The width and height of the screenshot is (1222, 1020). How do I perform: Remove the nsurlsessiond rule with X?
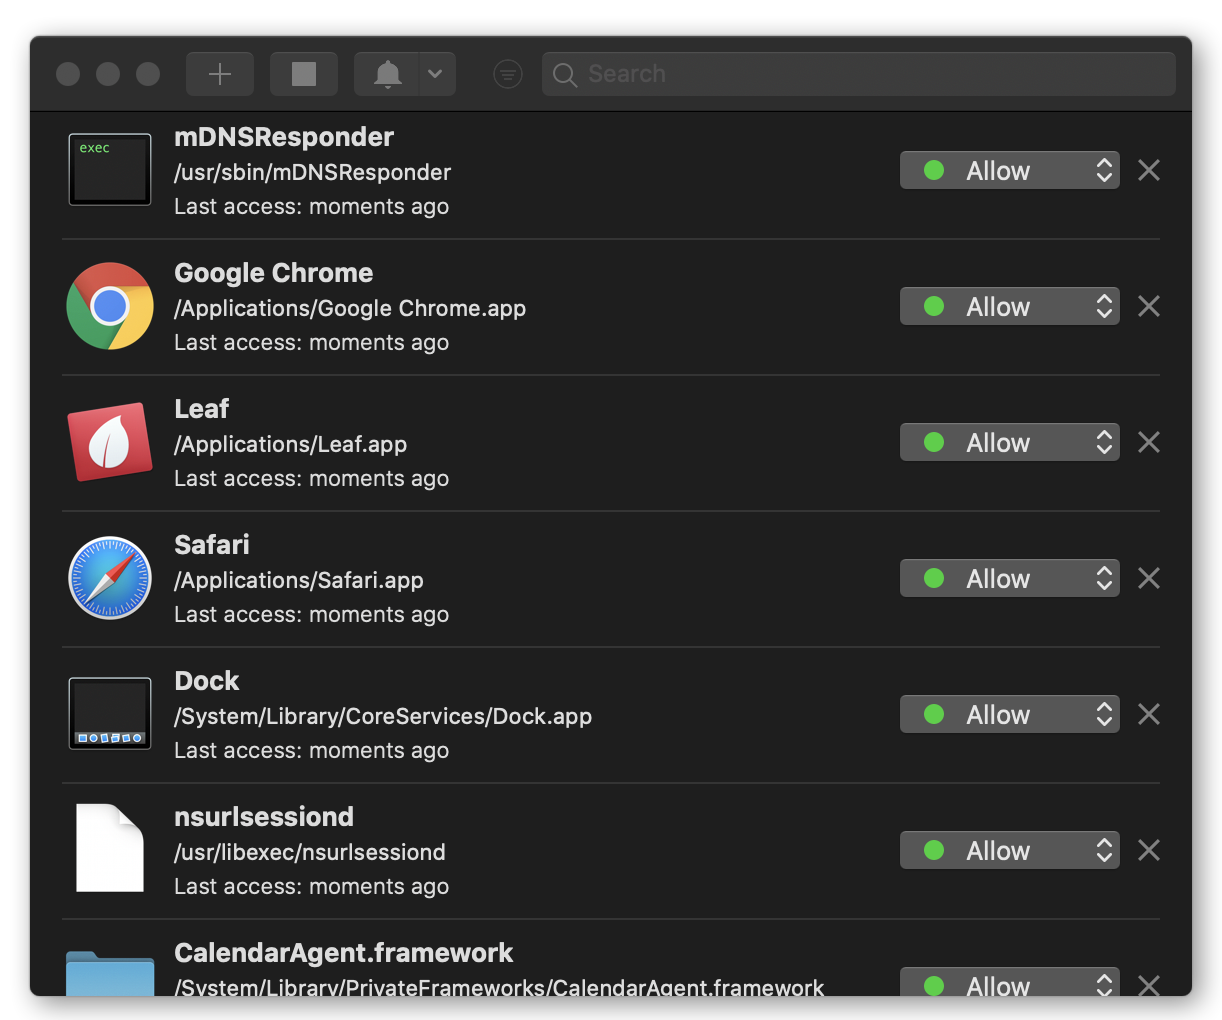click(1149, 850)
